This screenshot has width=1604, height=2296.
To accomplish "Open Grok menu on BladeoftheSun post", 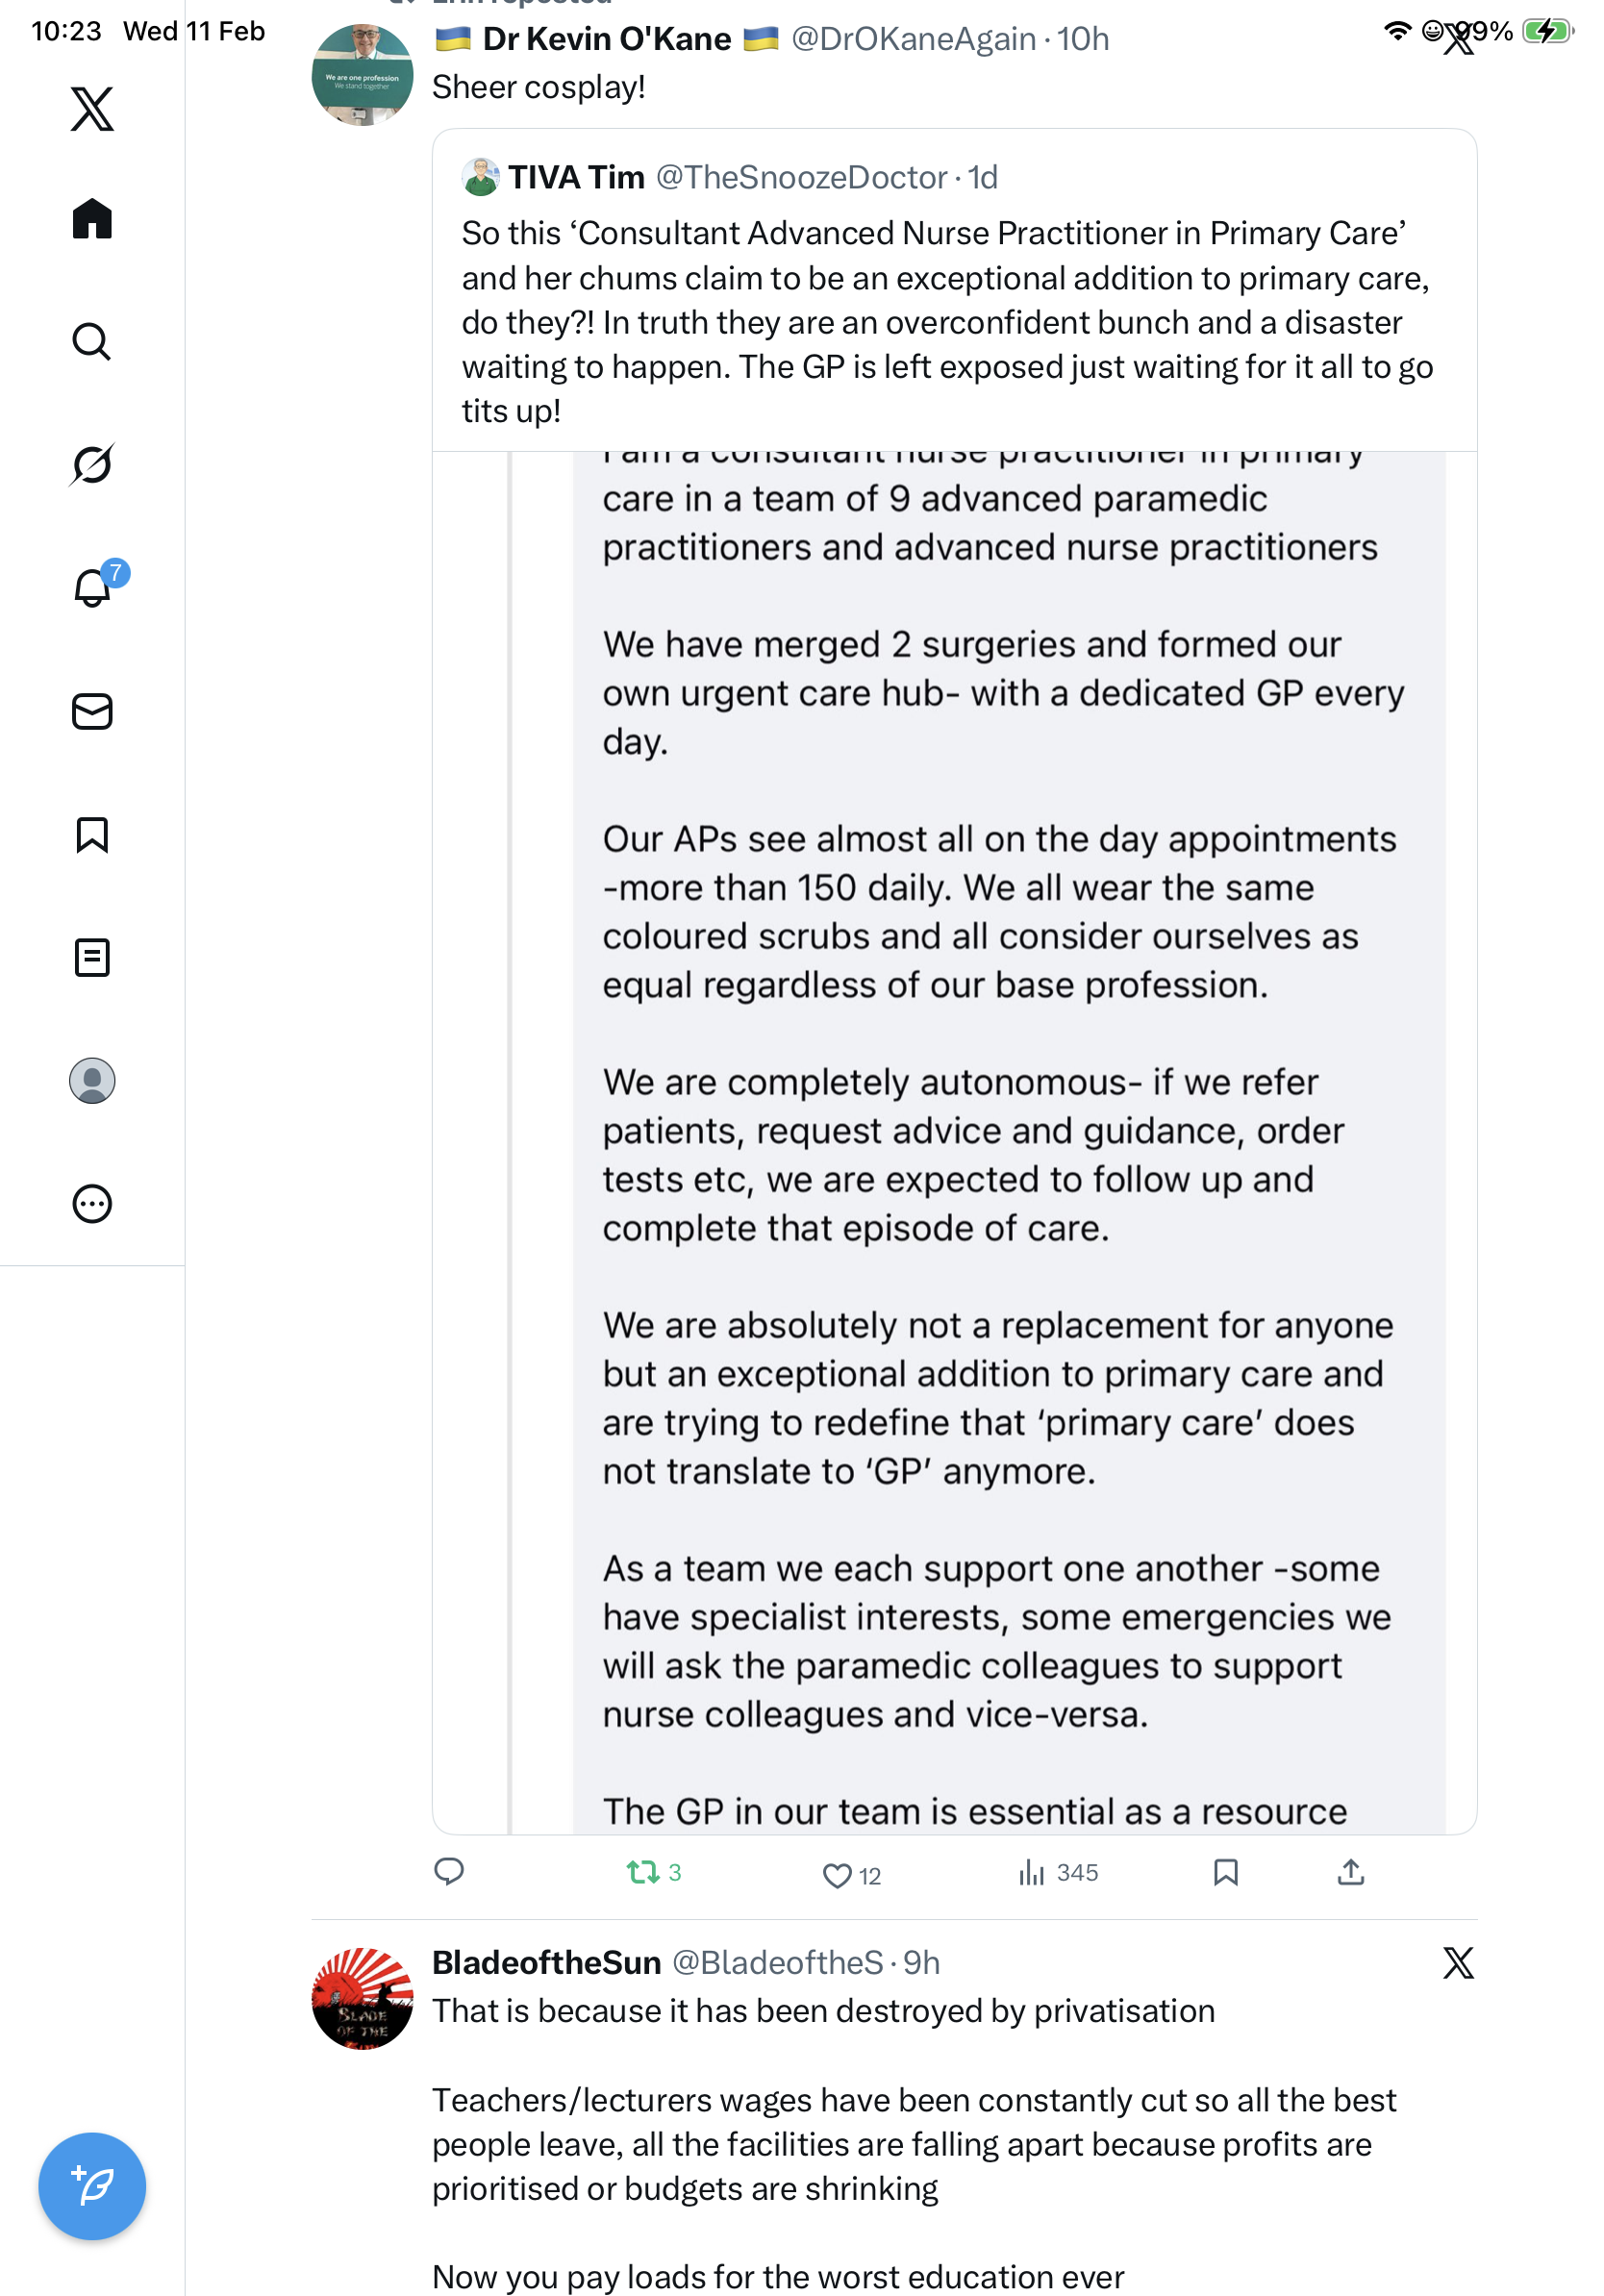I will click(x=1458, y=1963).
